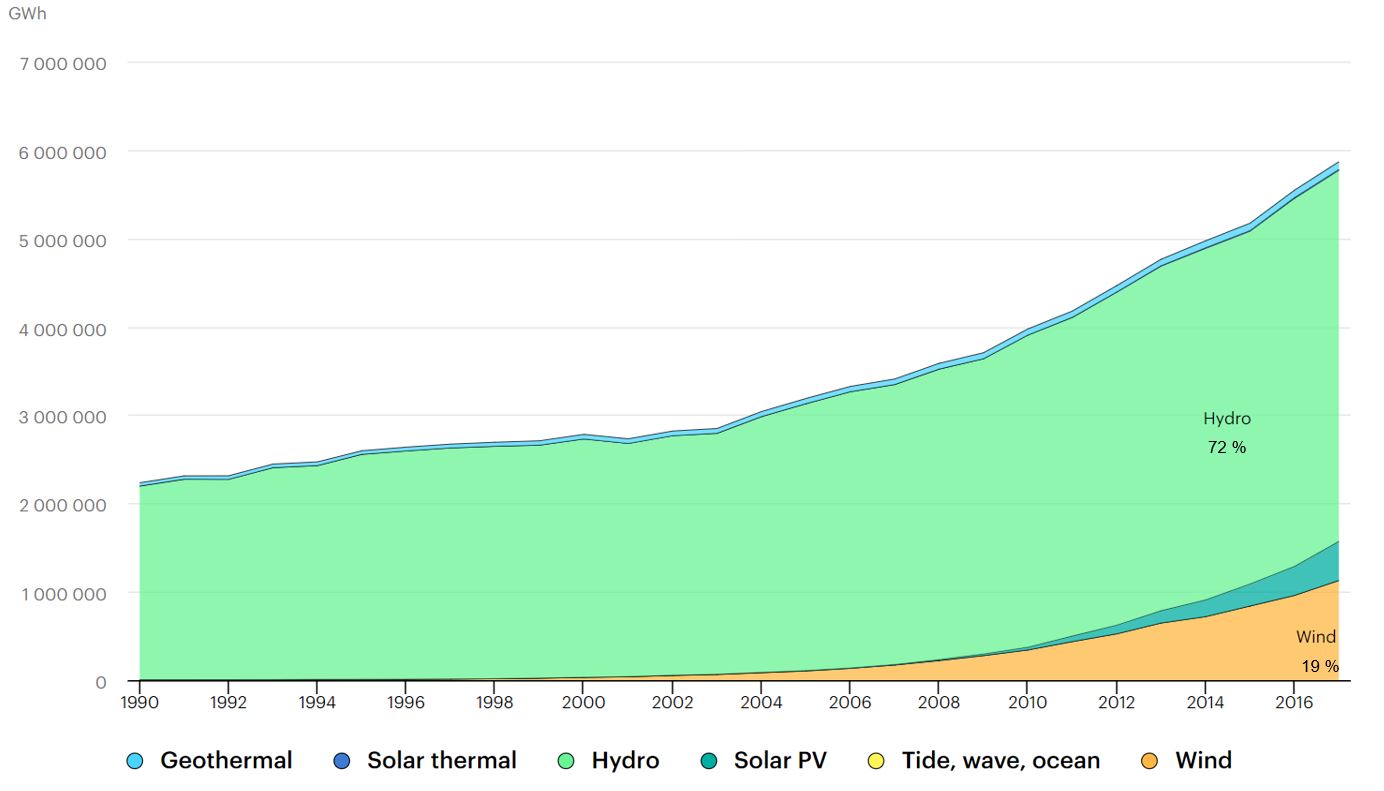Click the 4 000 000 y-axis value
1384x791 pixels.
[63, 329]
